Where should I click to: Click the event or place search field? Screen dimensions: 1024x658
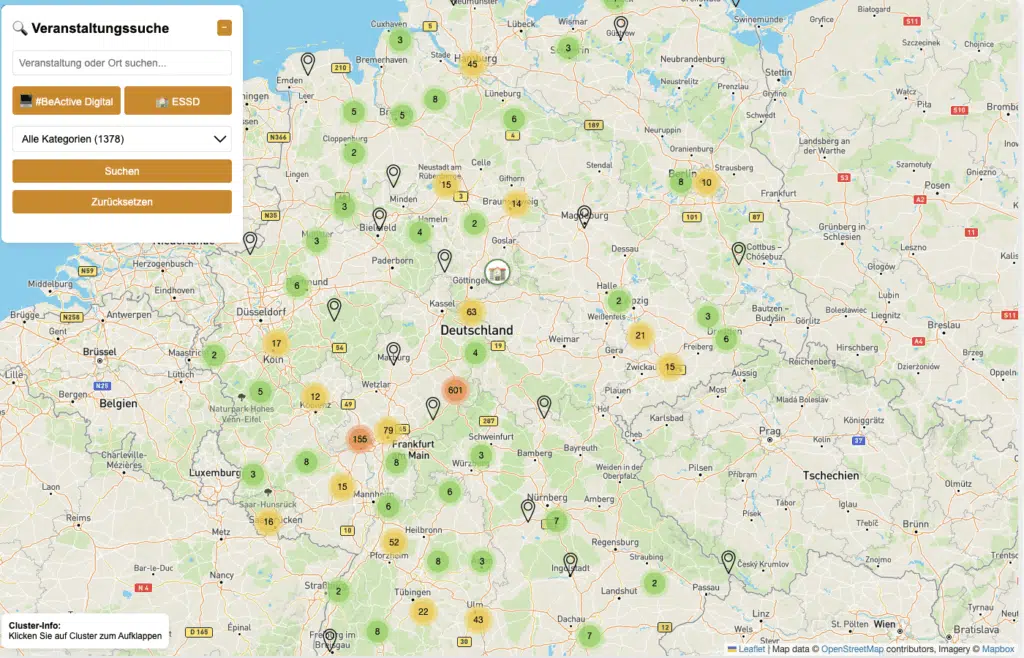point(122,63)
